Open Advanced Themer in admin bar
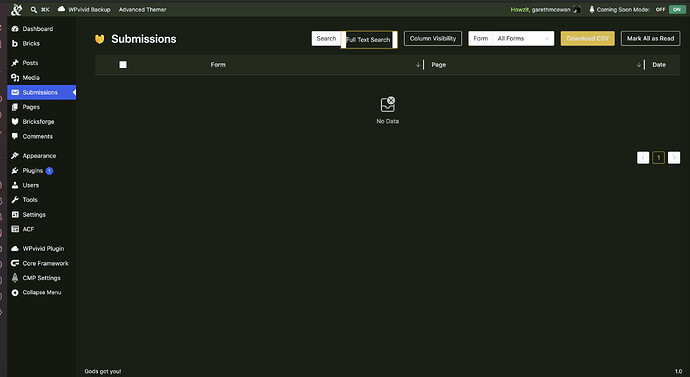 pos(143,9)
